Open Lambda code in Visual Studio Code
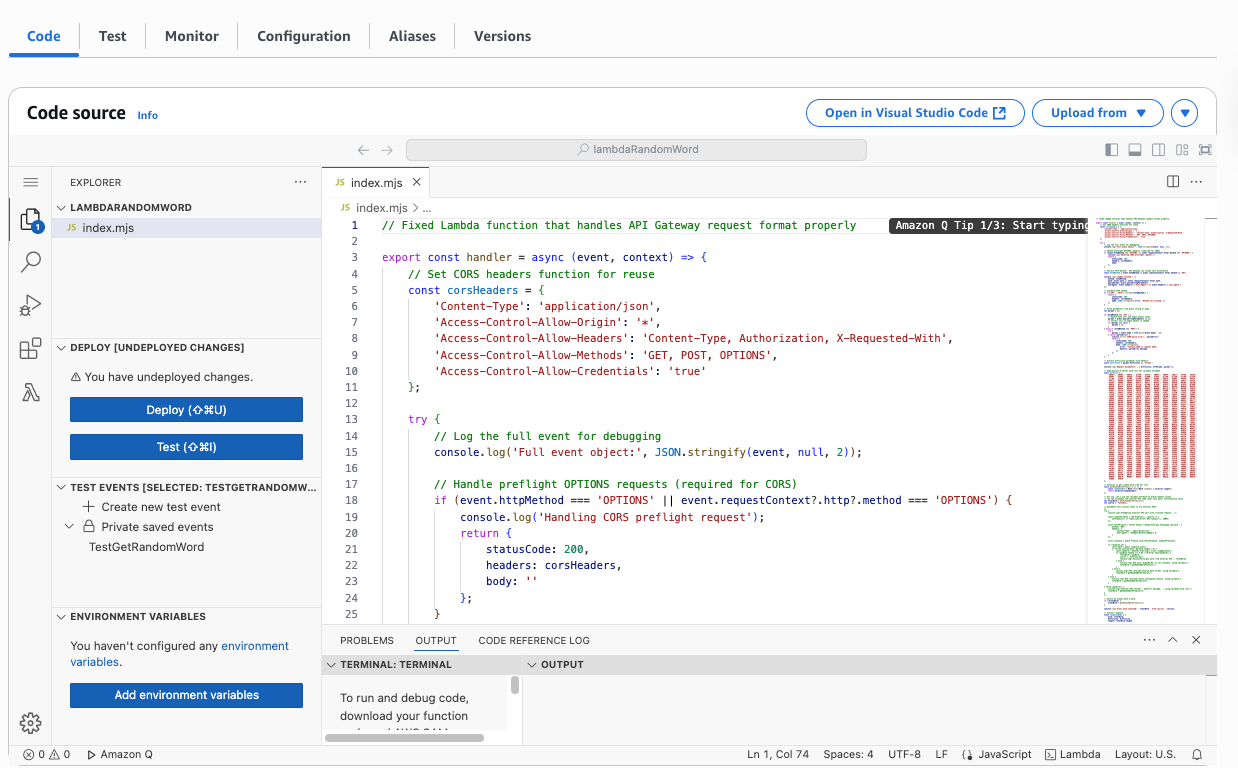The height and width of the screenshot is (768, 1238). point(914,113)
